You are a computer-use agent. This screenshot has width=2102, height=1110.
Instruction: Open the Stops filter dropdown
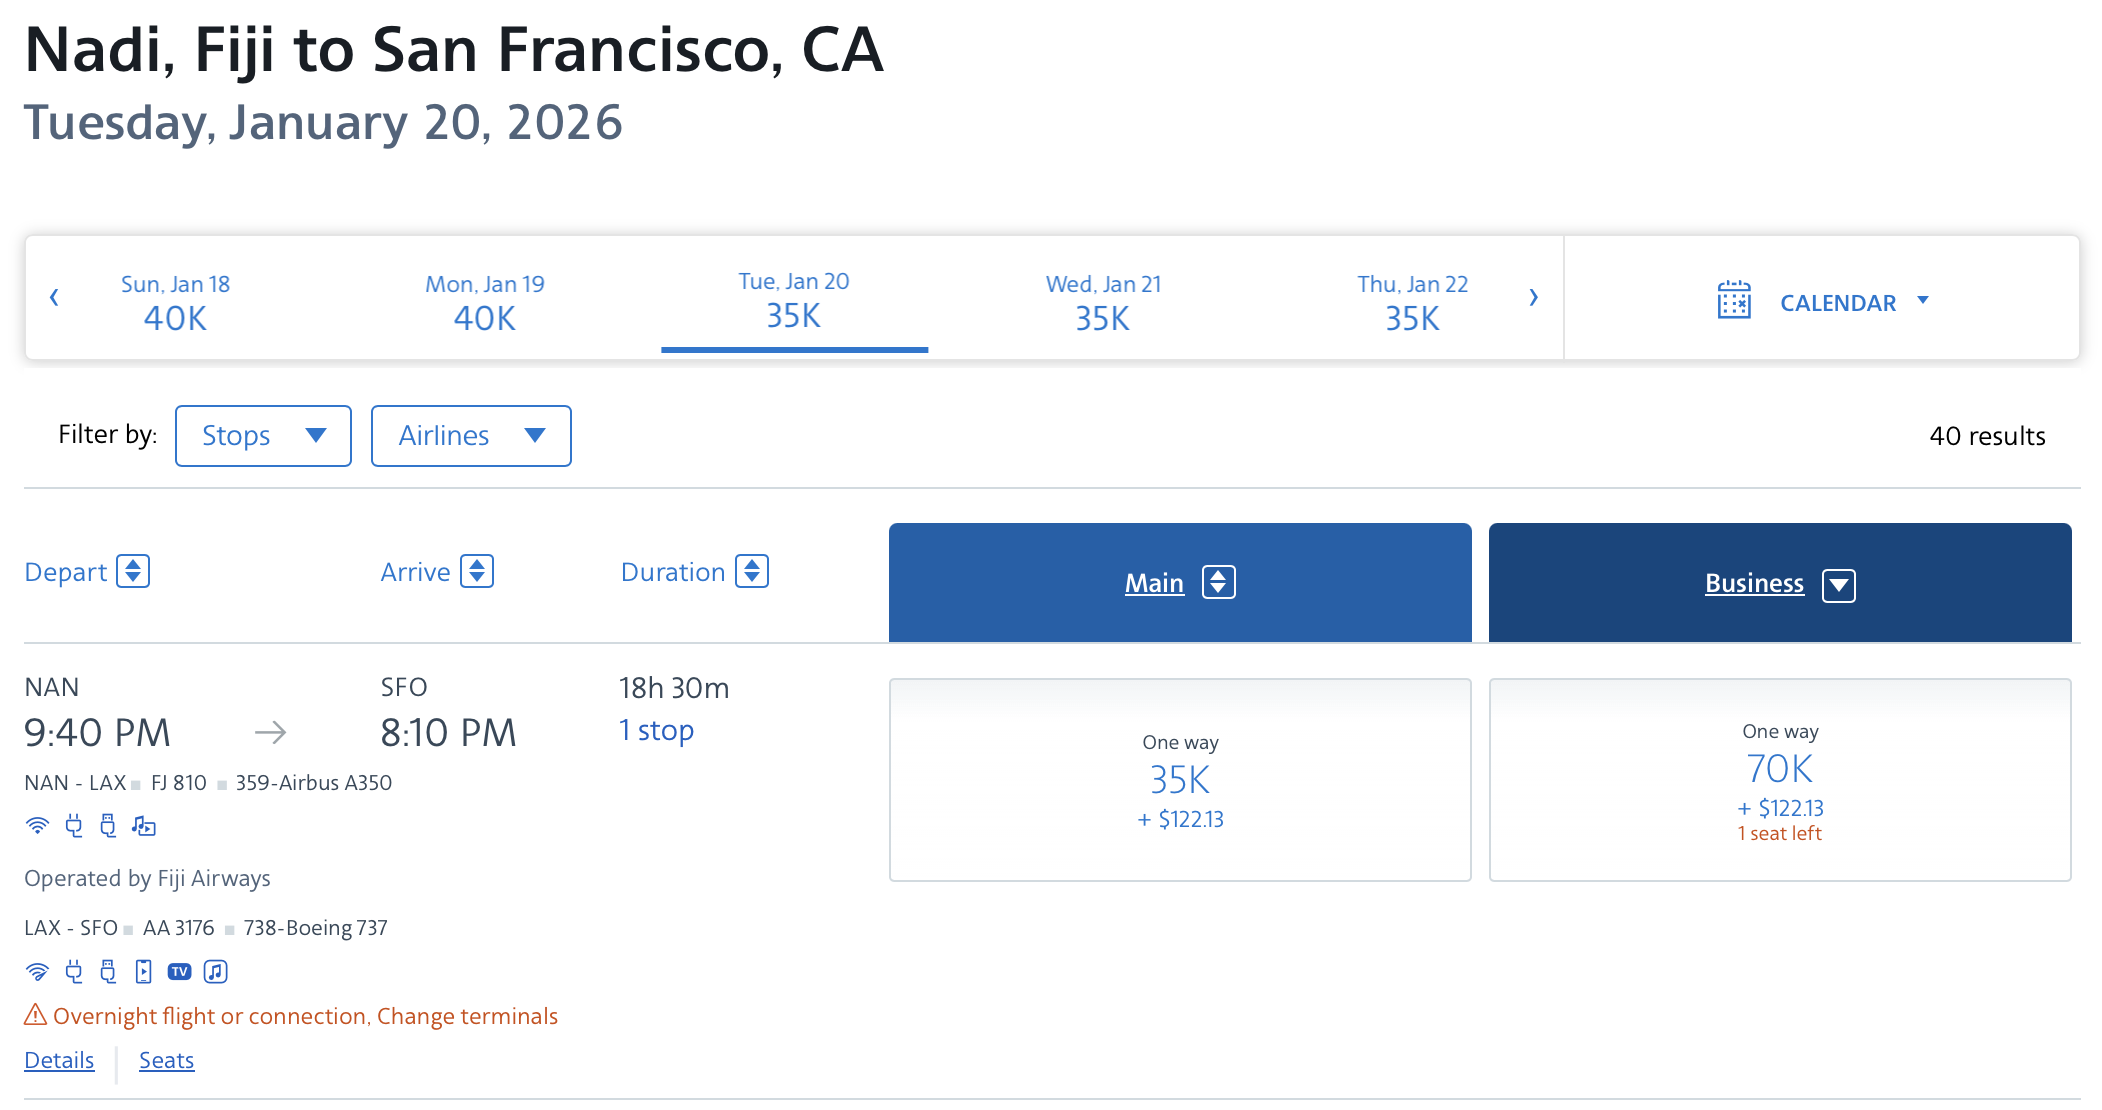click(x=263, y=436)
